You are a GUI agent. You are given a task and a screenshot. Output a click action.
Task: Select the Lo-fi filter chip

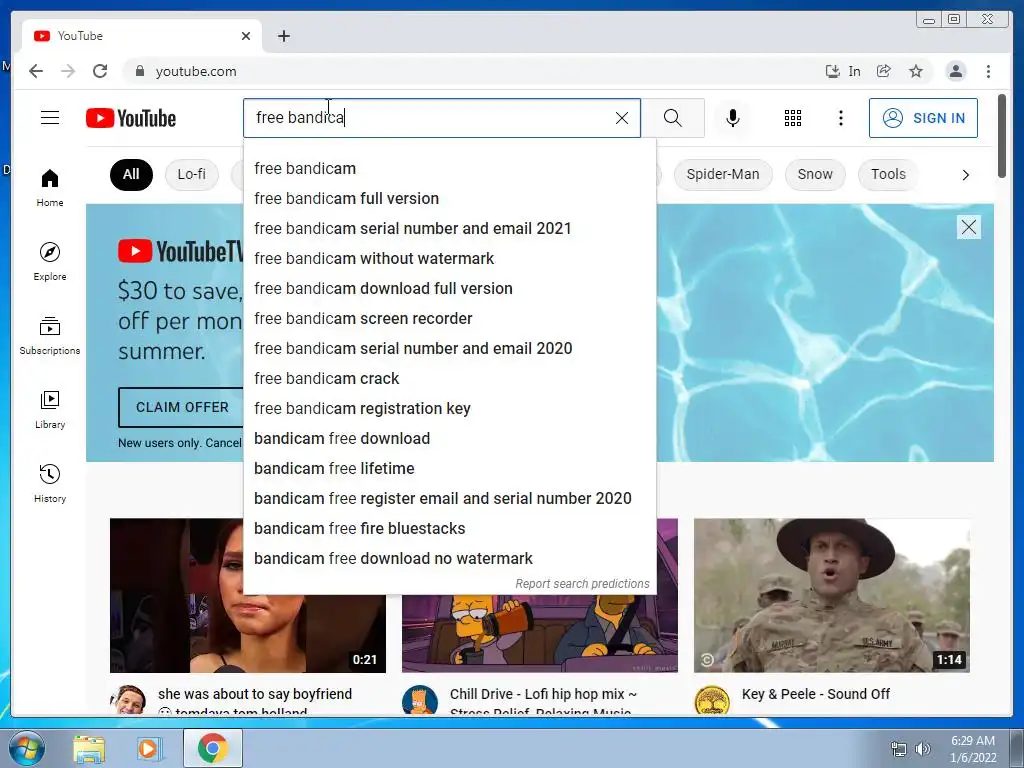point(191,174)
